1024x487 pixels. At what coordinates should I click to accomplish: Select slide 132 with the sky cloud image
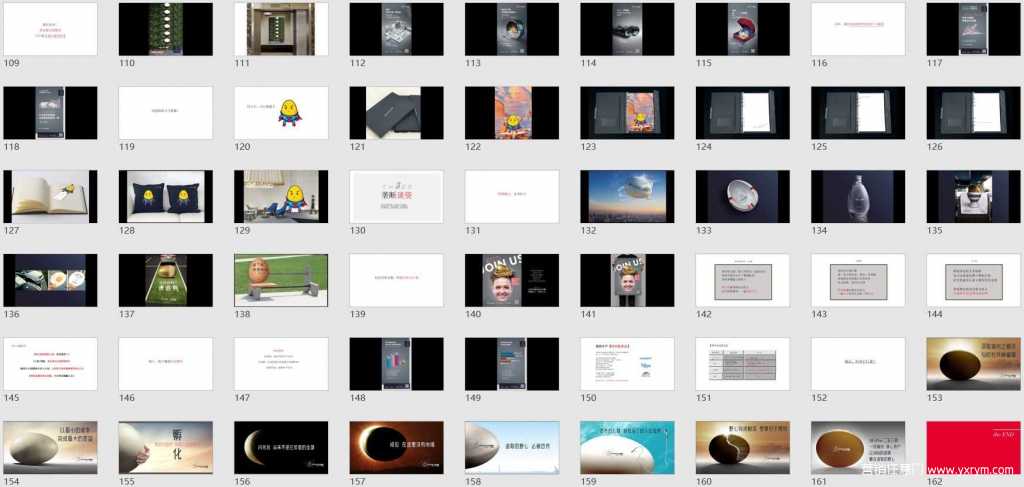(627, 196)
